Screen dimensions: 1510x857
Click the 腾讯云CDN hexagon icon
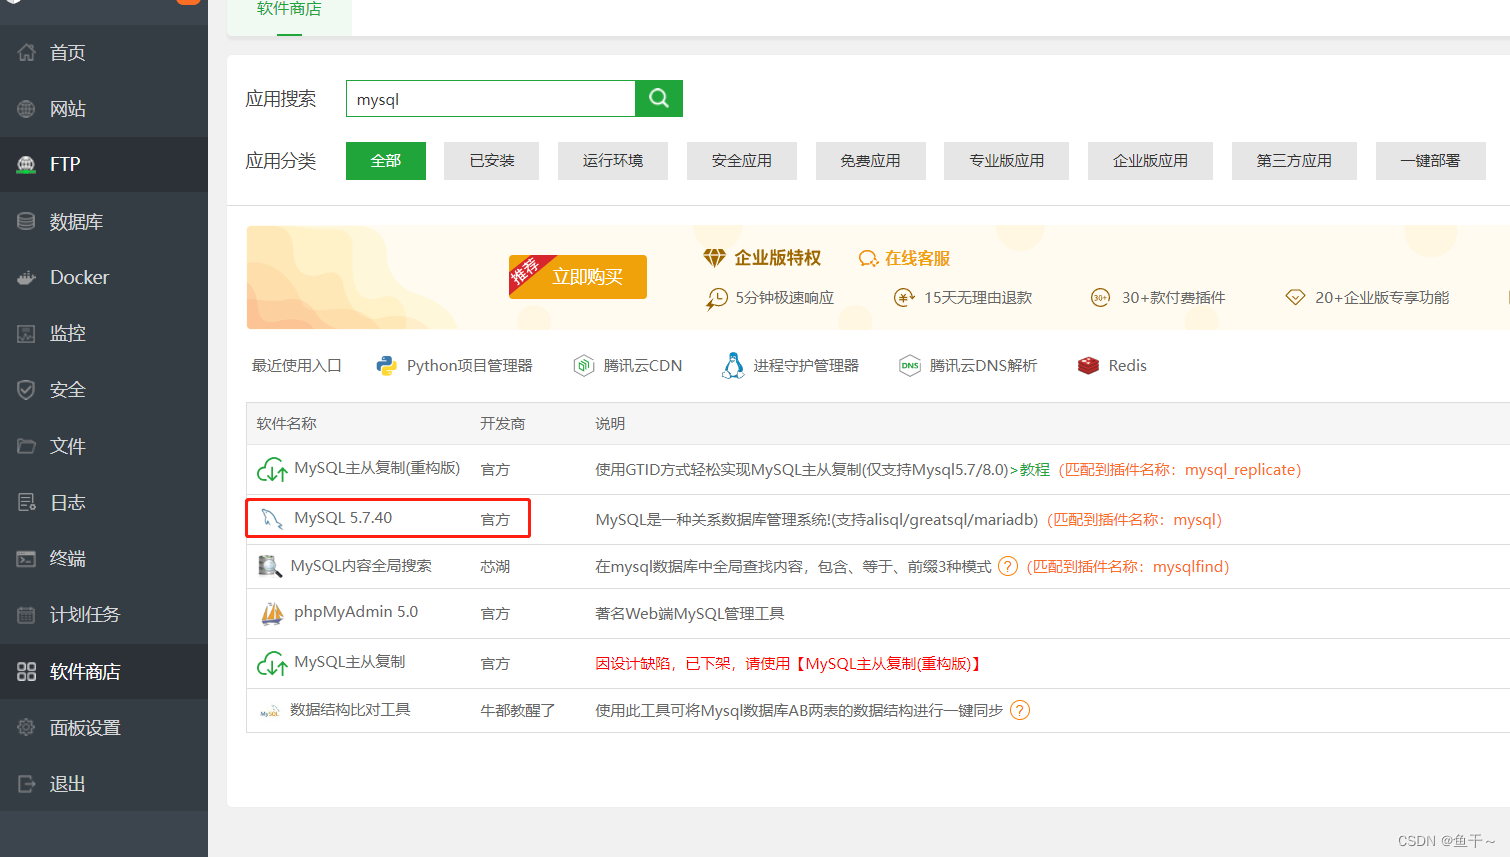(x=584, y=365)
